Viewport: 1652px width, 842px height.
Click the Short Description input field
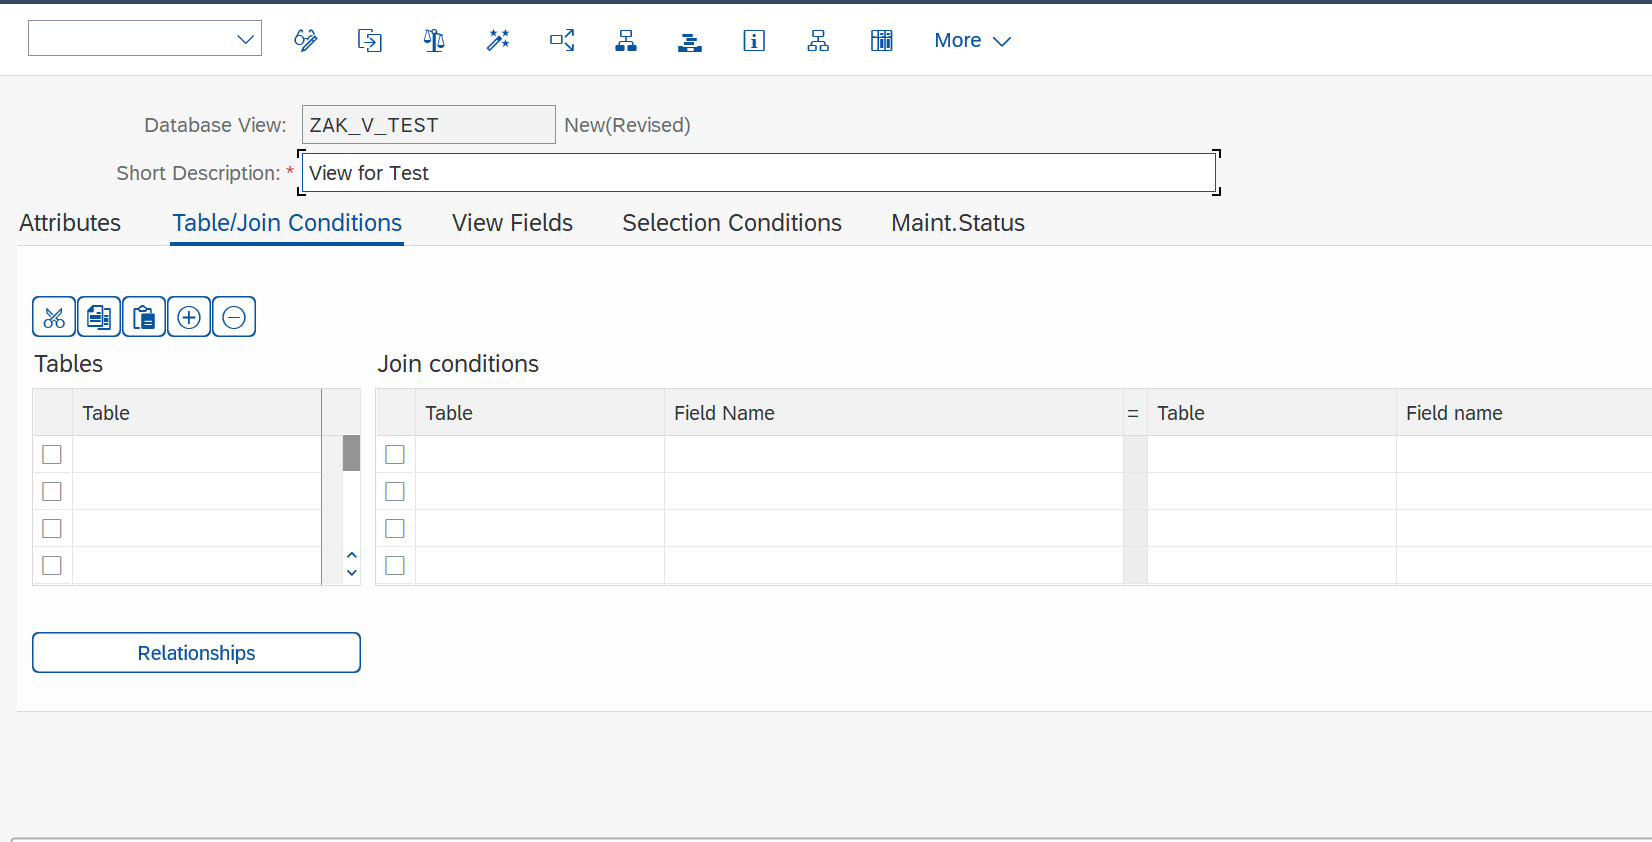(759, 173)
